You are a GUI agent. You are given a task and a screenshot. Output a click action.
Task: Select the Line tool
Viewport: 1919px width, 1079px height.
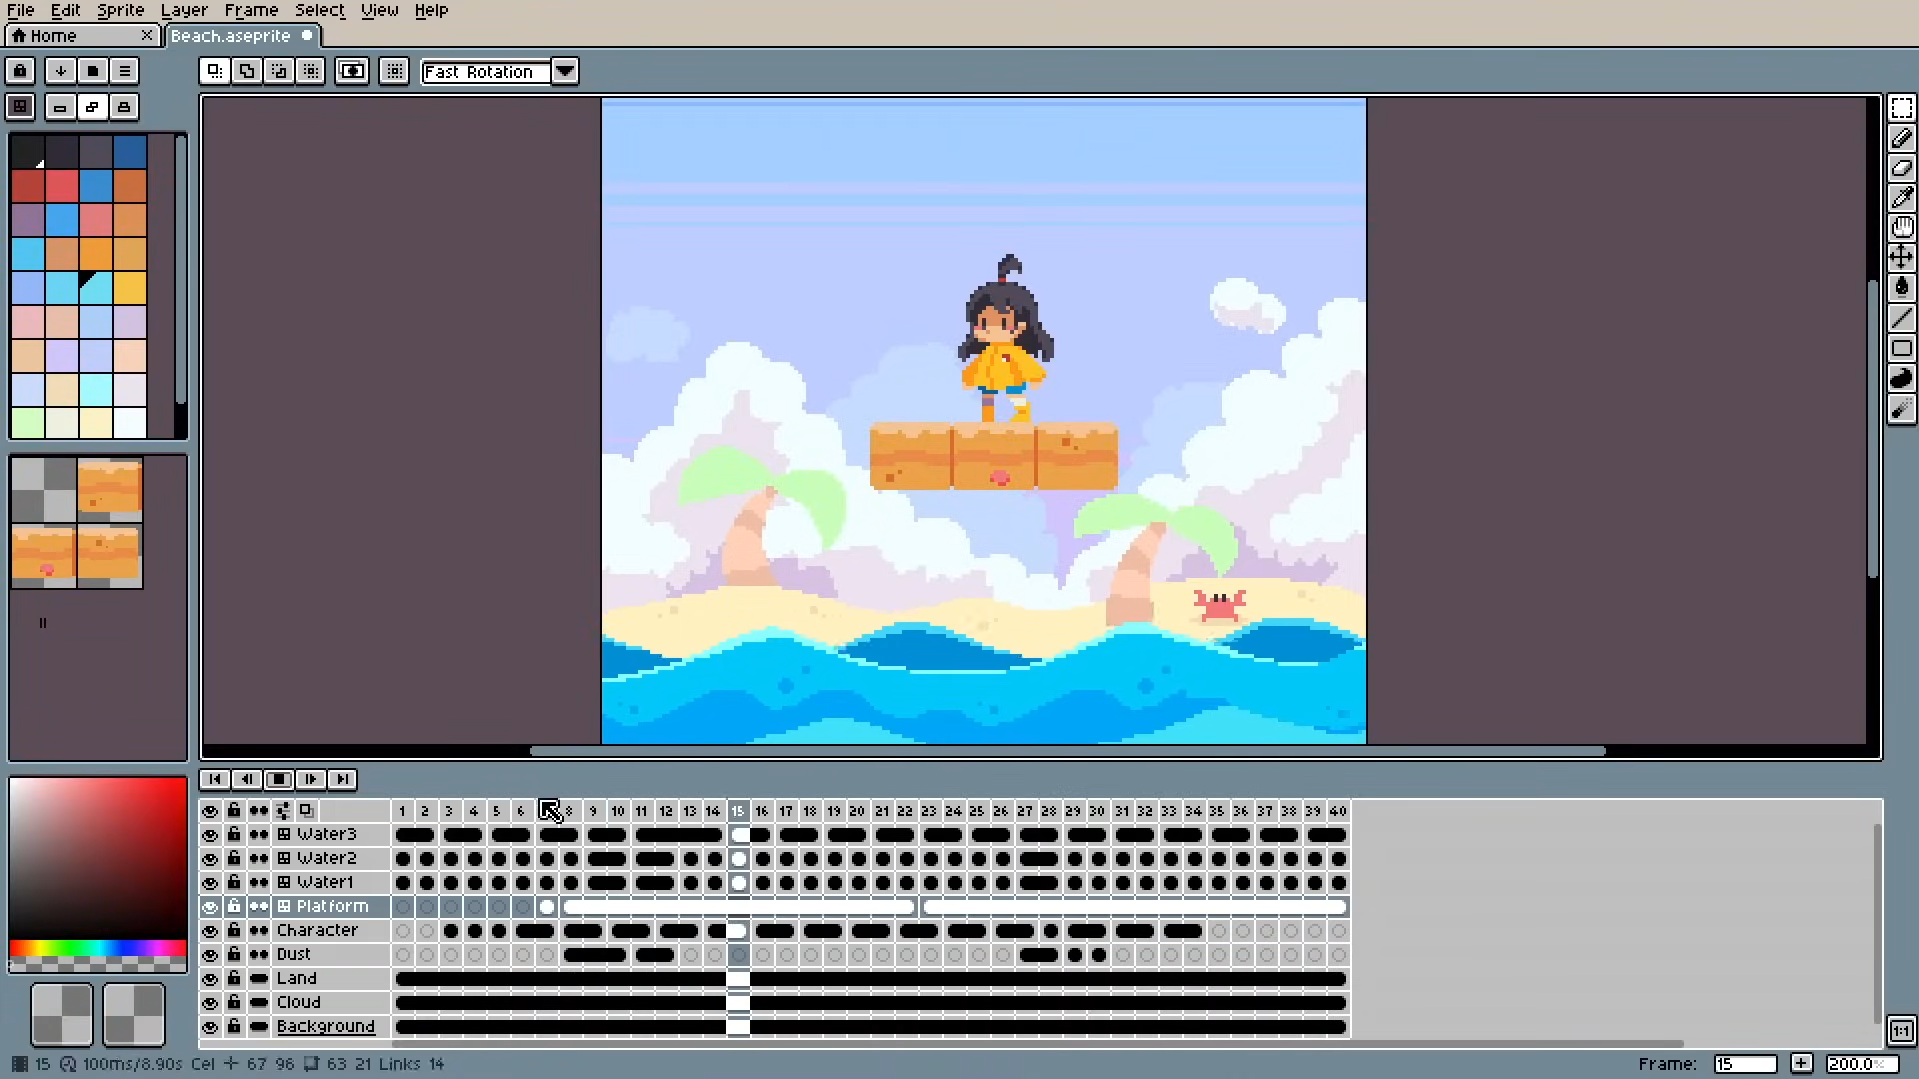(x=1901, y=319)
